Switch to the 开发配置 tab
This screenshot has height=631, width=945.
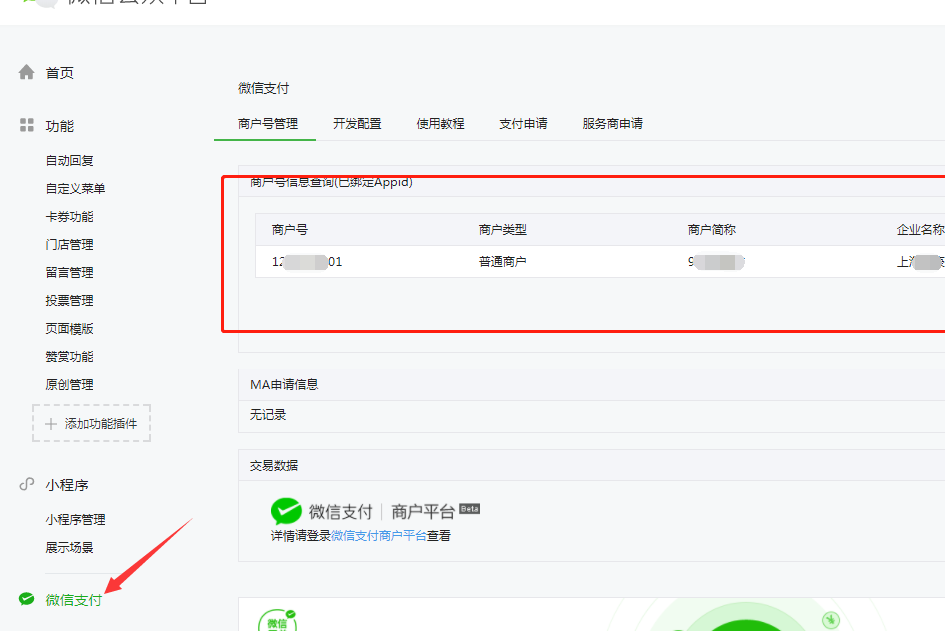[x=357, y=124]
